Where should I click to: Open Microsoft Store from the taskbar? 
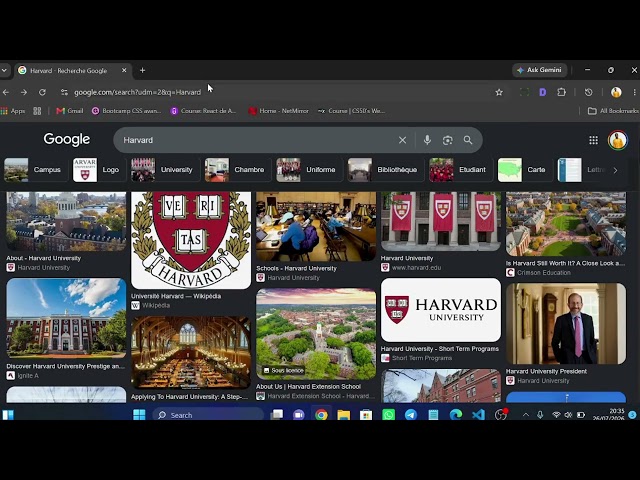366,415
